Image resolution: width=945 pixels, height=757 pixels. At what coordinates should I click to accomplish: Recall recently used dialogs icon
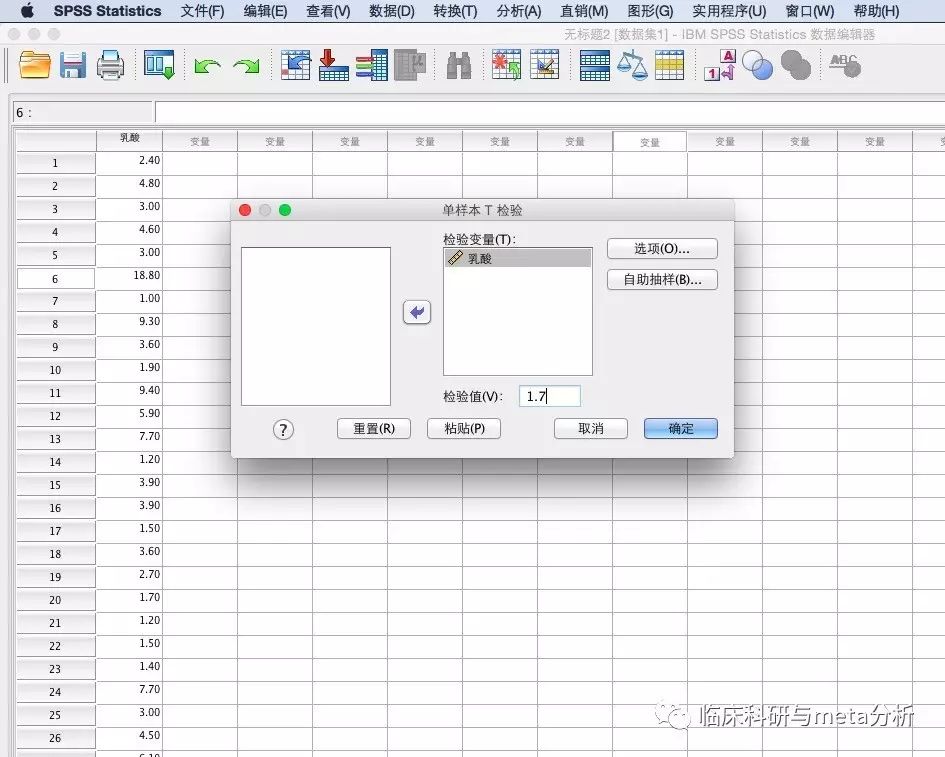(159, 64)
